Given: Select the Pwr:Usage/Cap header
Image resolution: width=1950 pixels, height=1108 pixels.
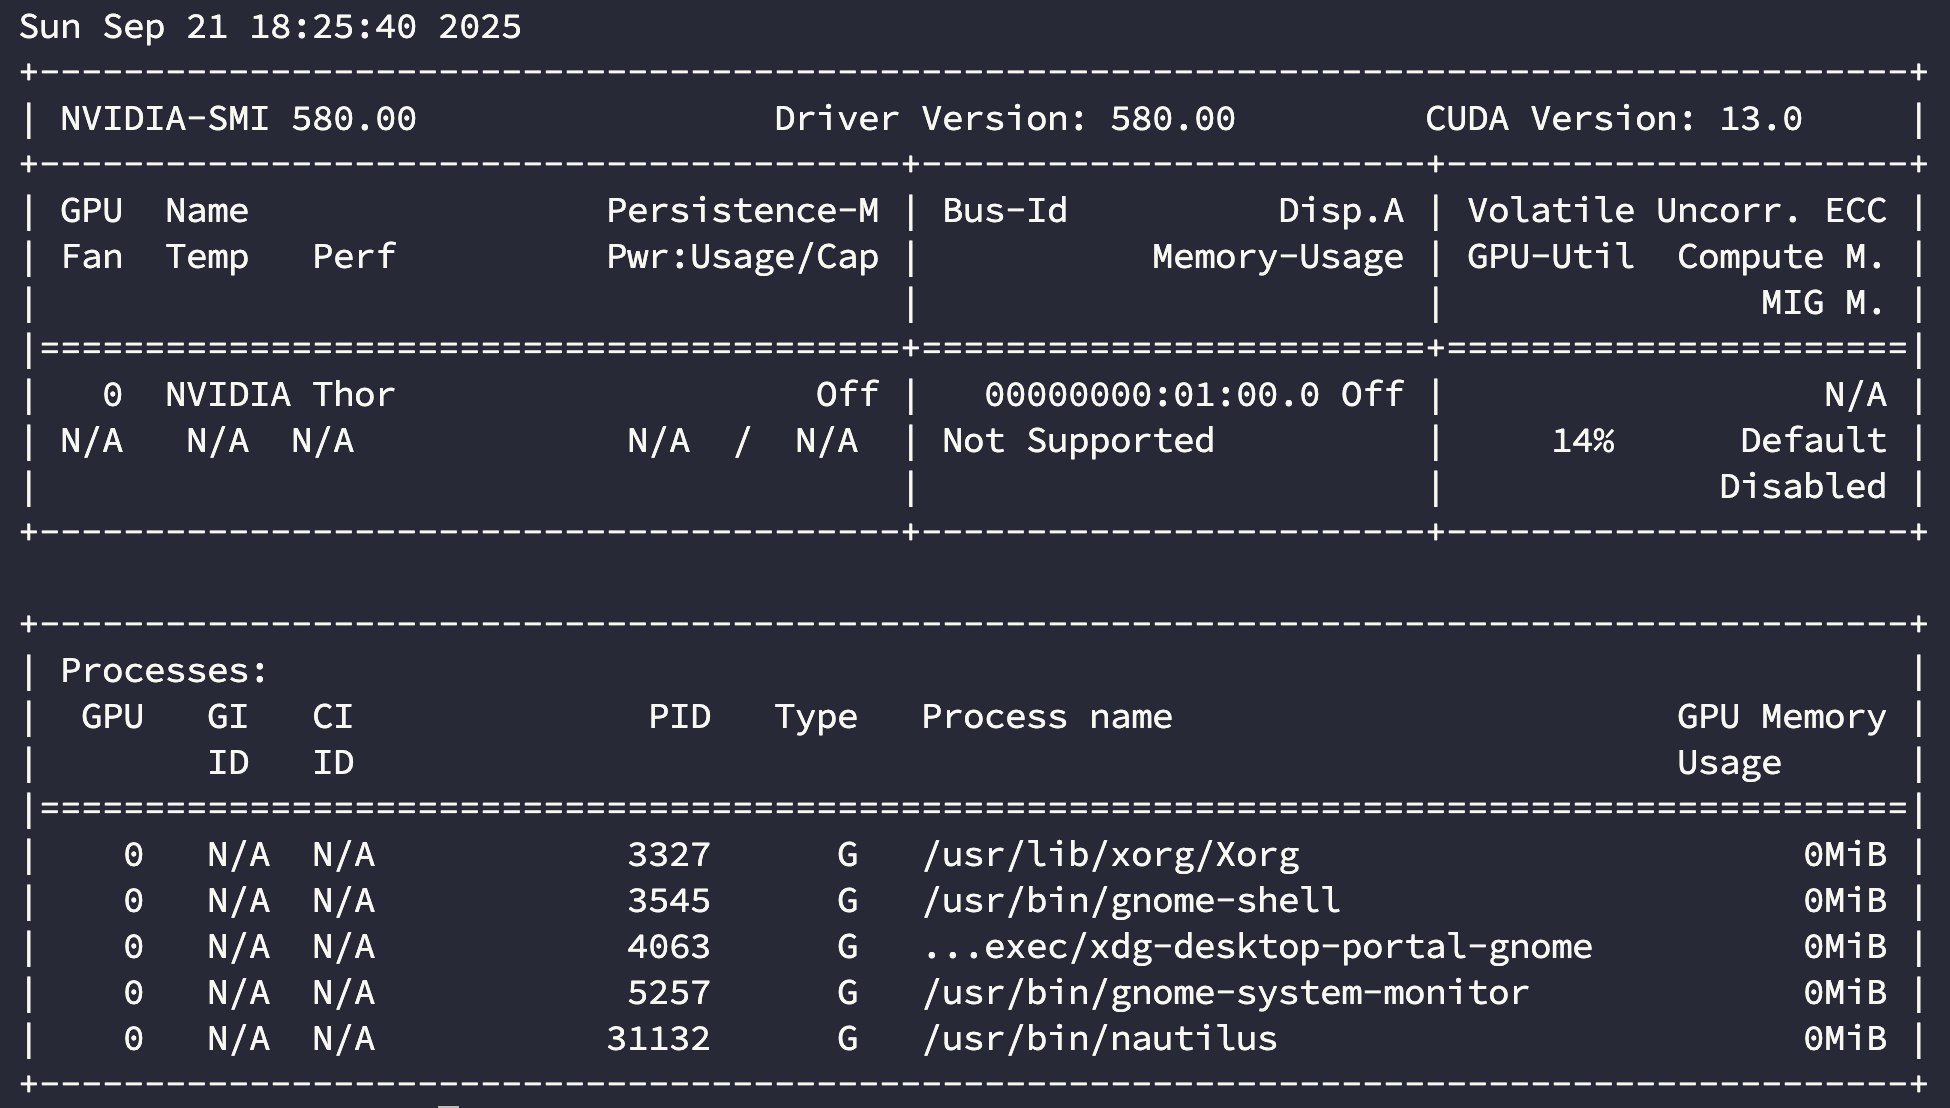Looking at the screenshot, I should pos(743,258).
